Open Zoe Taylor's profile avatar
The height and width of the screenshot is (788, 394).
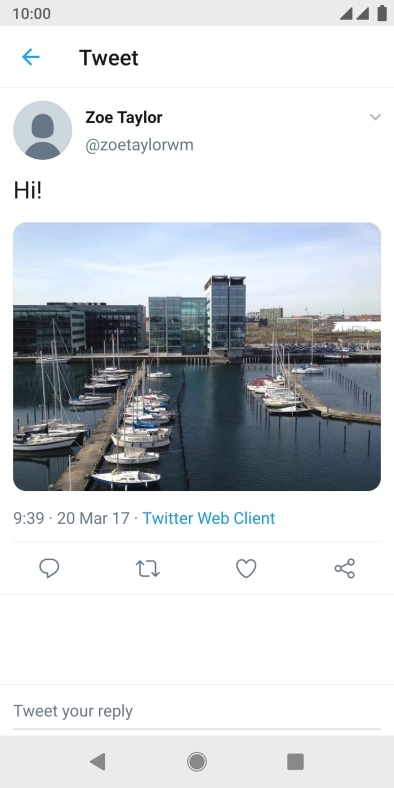point(43,130)
